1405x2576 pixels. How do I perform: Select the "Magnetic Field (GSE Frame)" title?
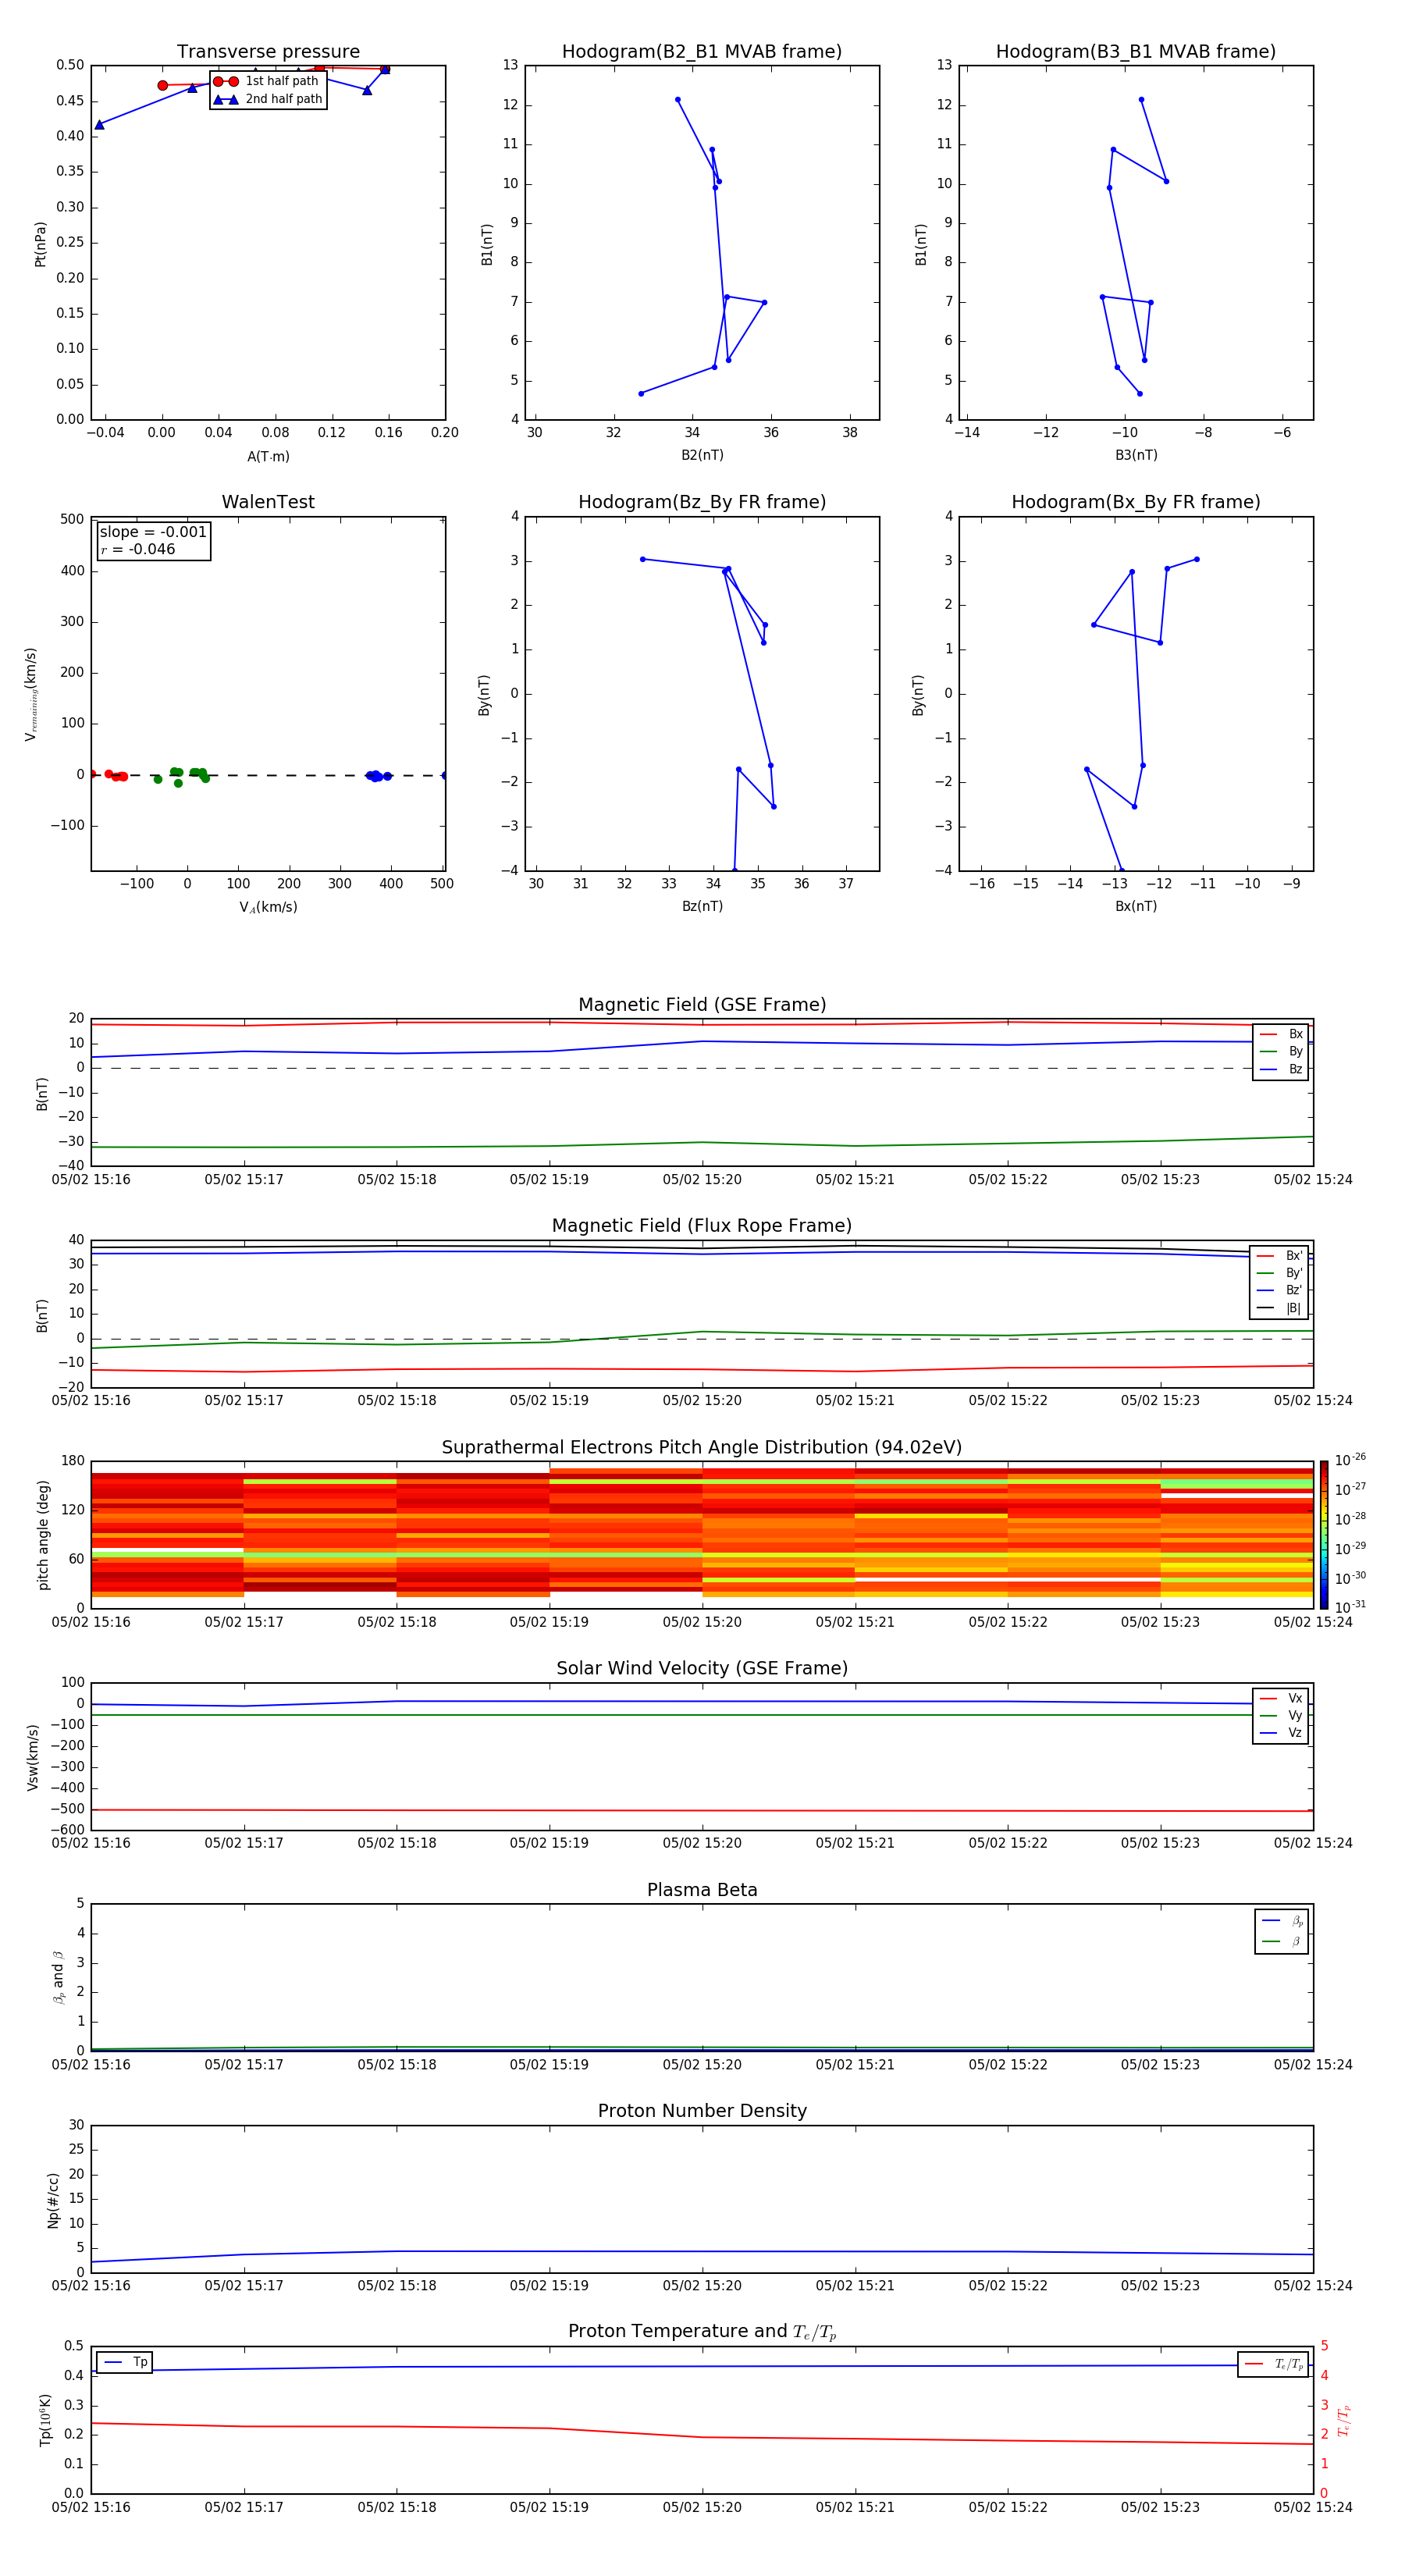click(702, 1005)
